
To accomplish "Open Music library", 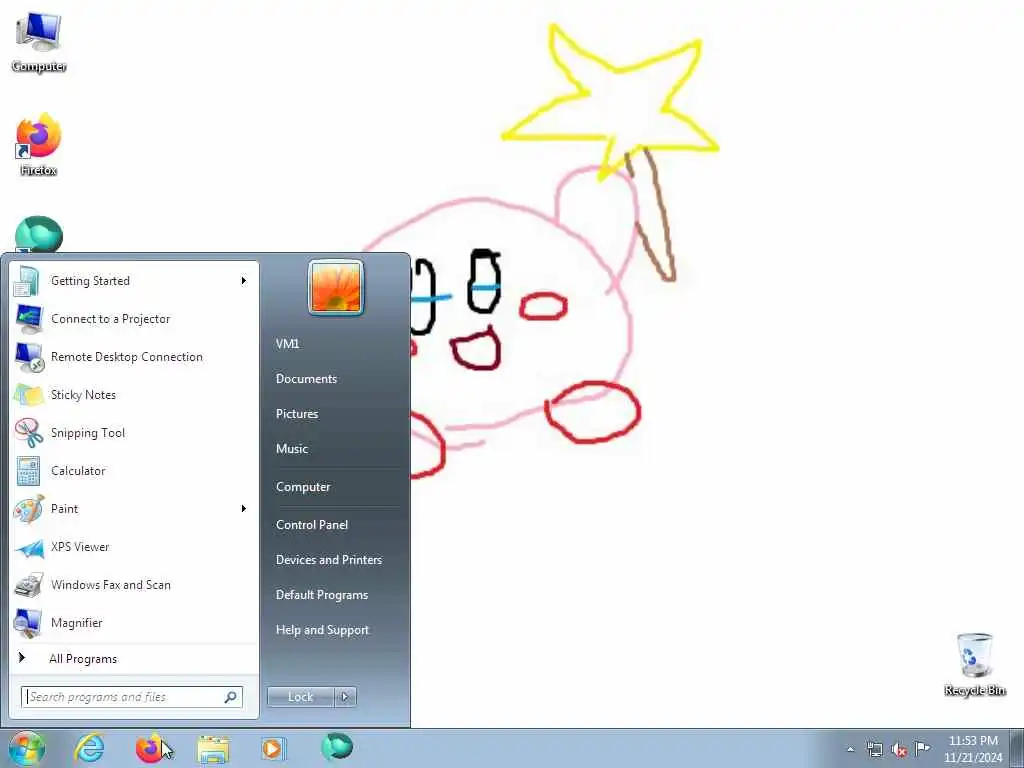I will click(x=292, y=449).
